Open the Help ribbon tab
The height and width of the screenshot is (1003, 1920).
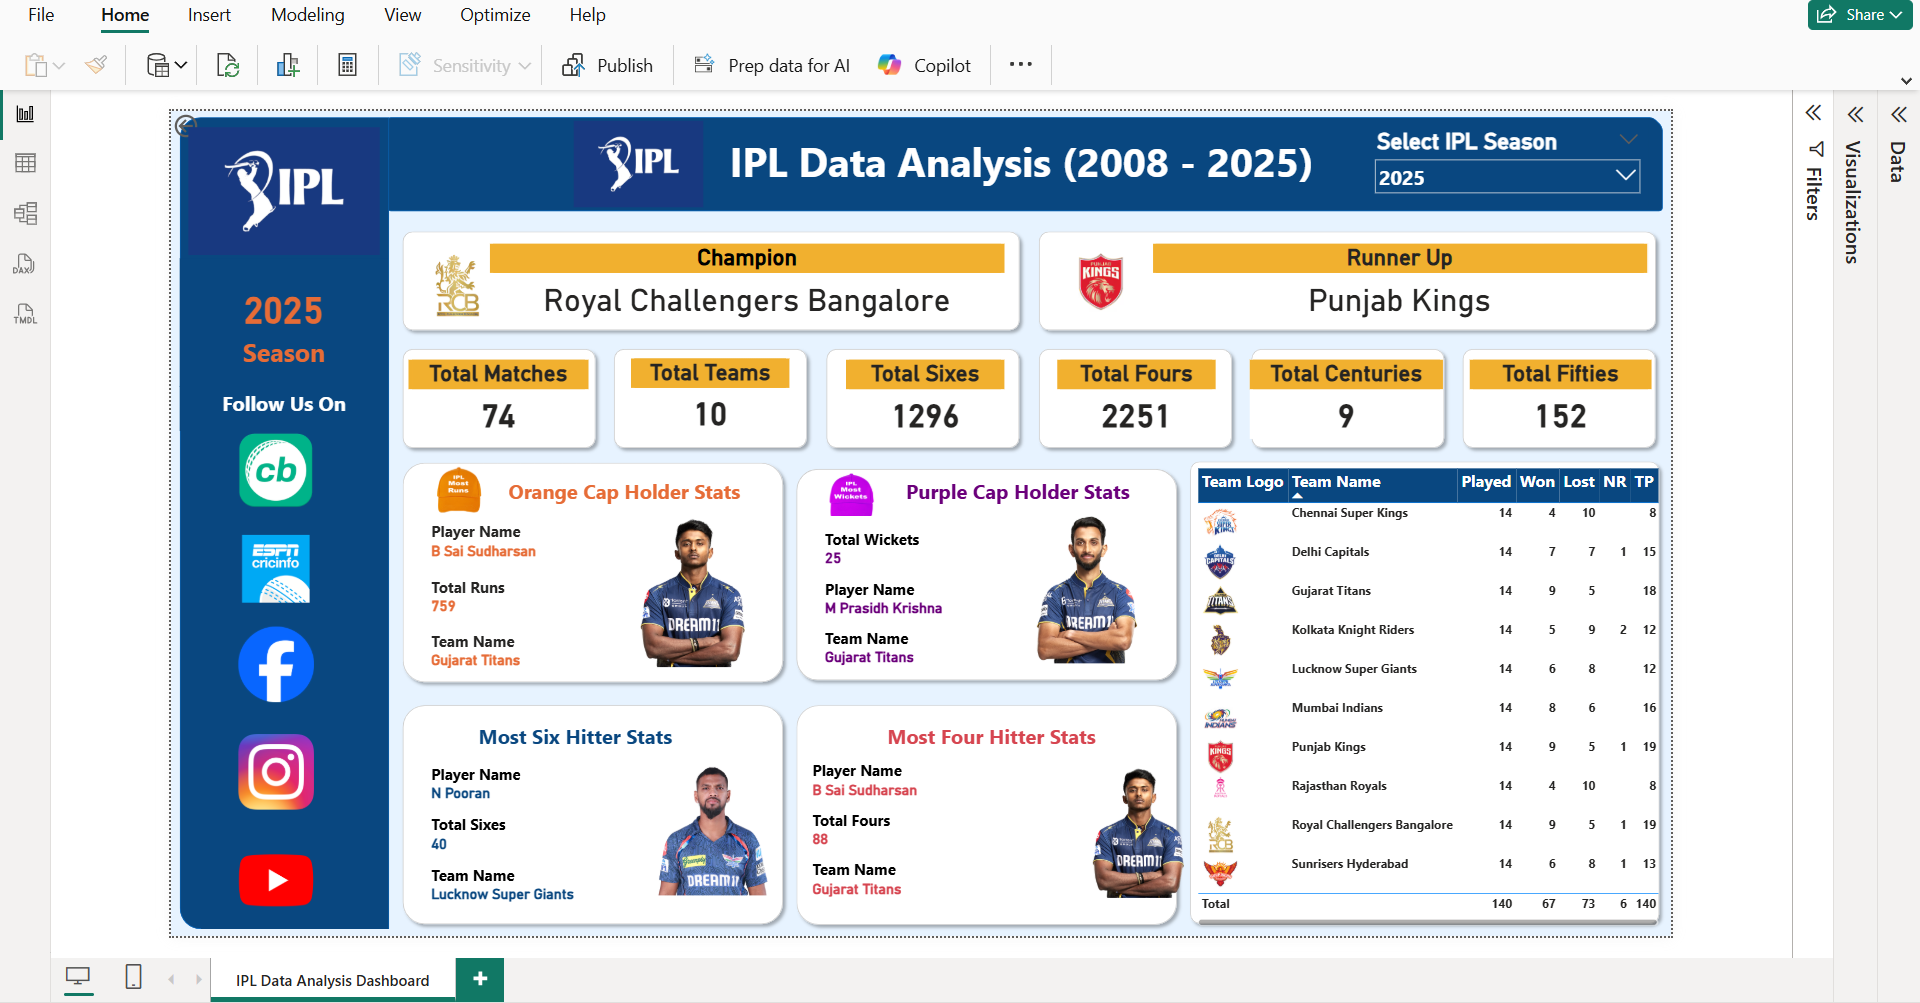pyautogui.click(x=587, y=15)
